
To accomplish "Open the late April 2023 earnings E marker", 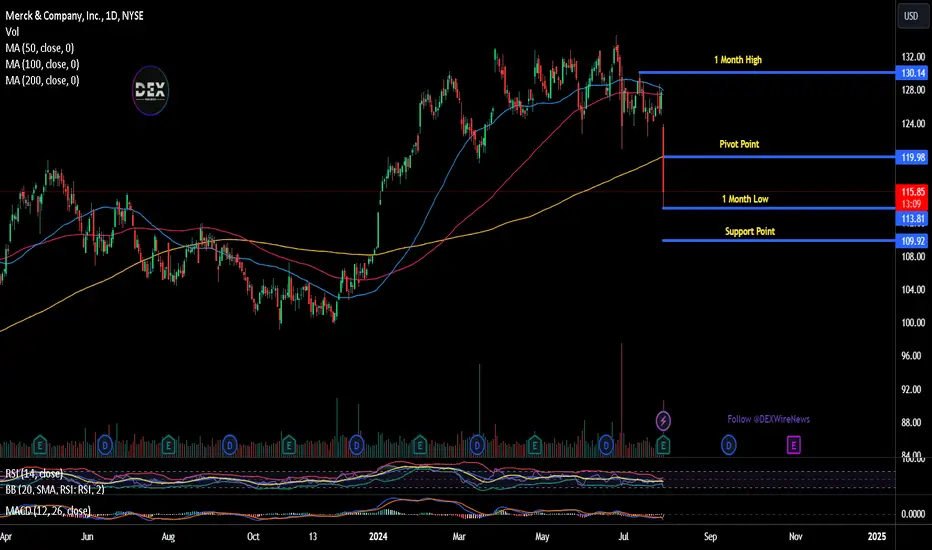I will click(x=40, y=444).
